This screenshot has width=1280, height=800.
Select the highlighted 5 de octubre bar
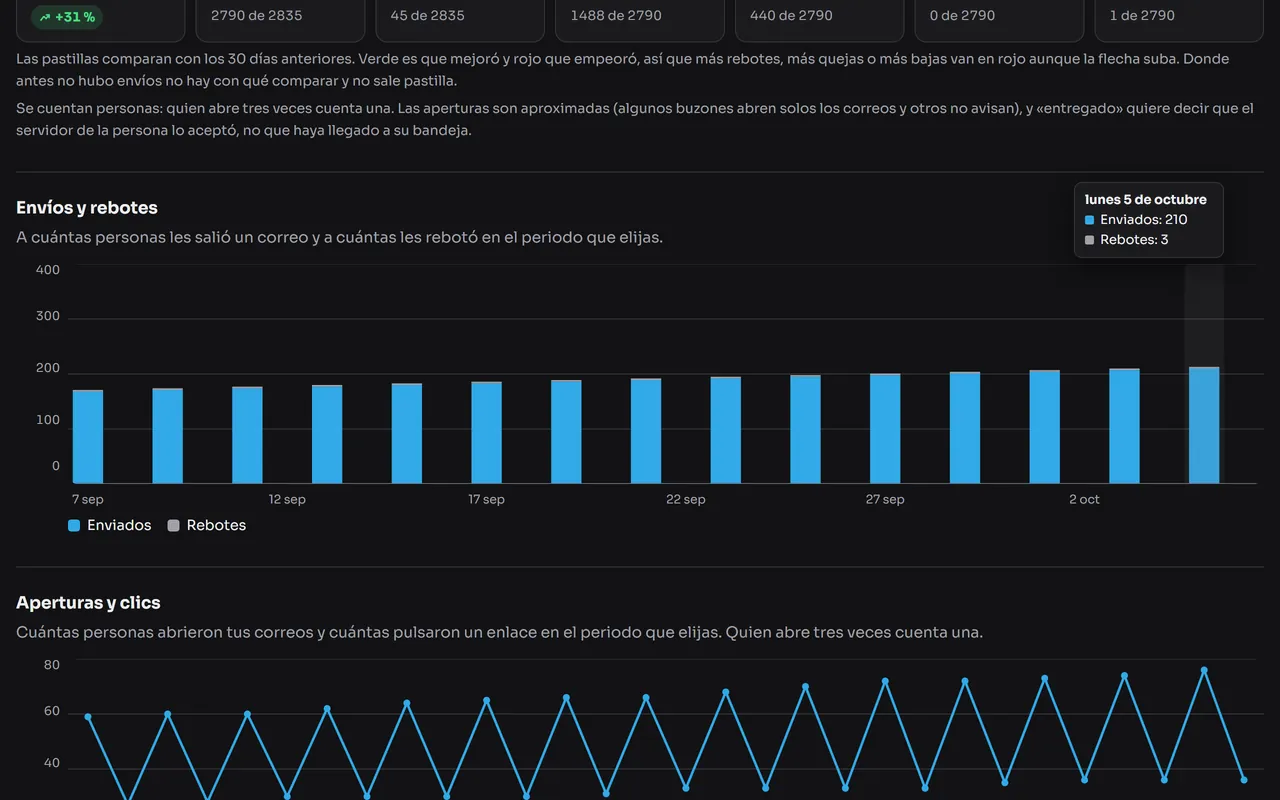[x=1204, y=425]
